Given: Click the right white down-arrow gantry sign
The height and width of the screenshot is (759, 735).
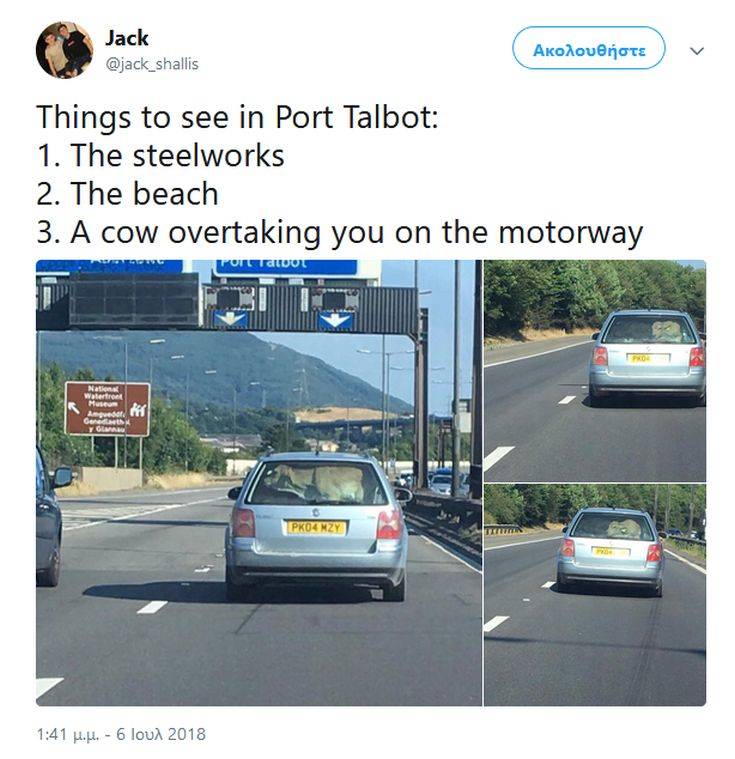Looking at the screenshot, I should pyautogui.click(x=335, y=320).
